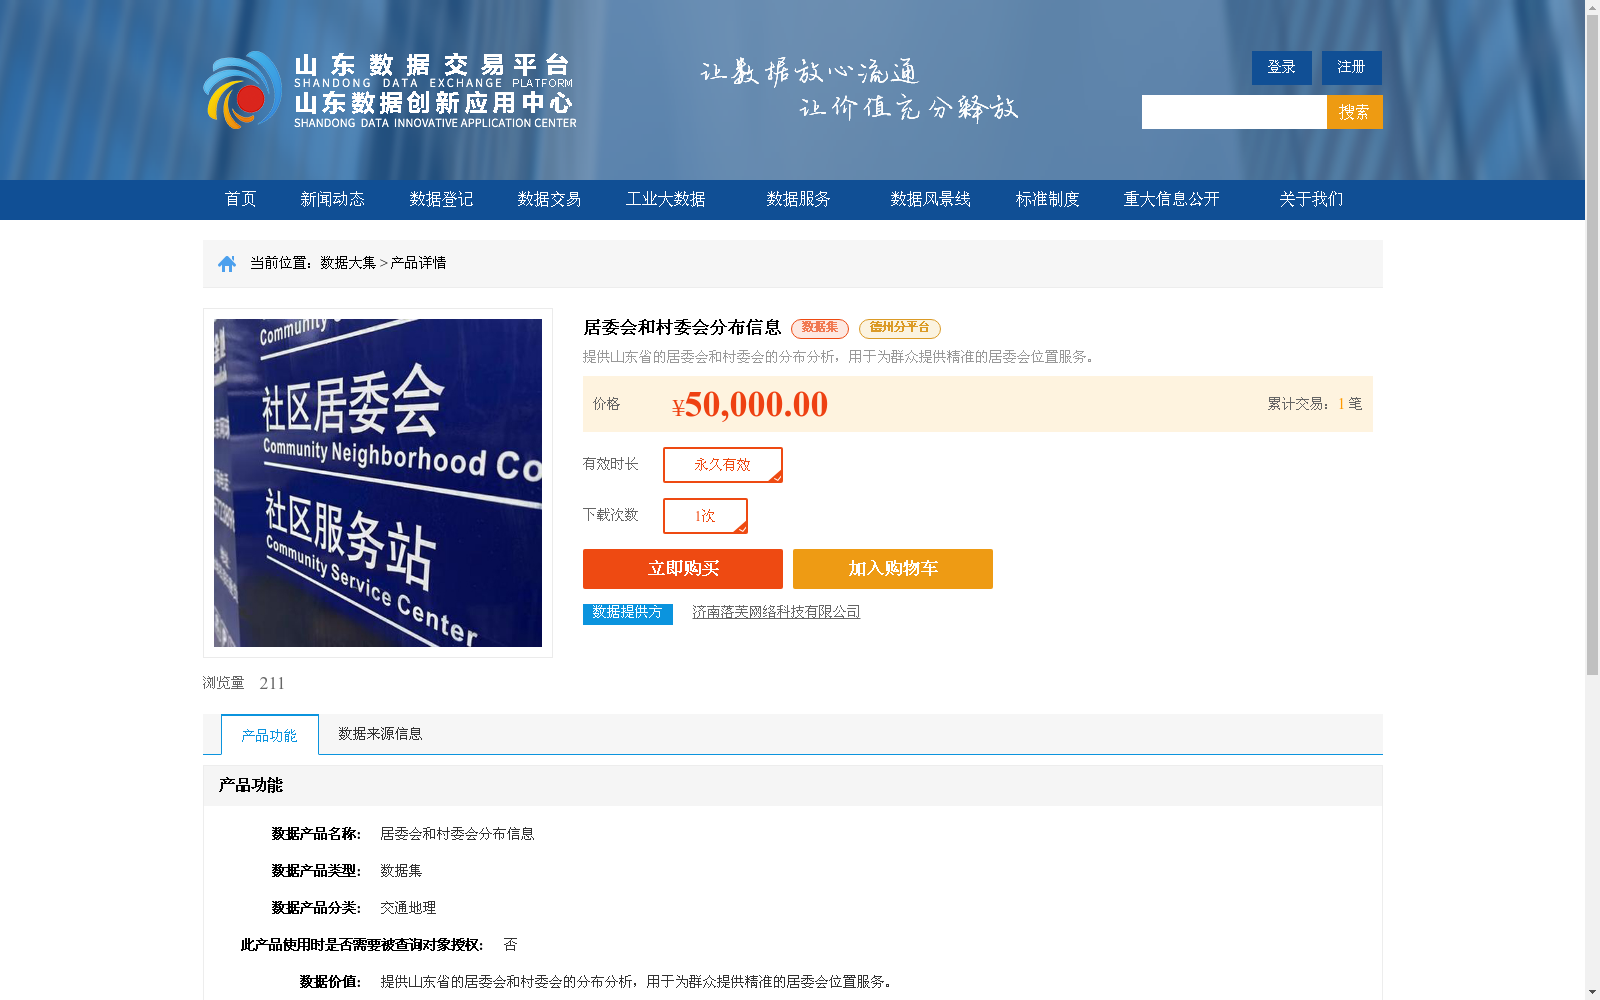The image size is (1600, 1000).
Task: Click the product title 居委会和村委会分布信息
Action: pyautogui.click(x=682, y=327)
